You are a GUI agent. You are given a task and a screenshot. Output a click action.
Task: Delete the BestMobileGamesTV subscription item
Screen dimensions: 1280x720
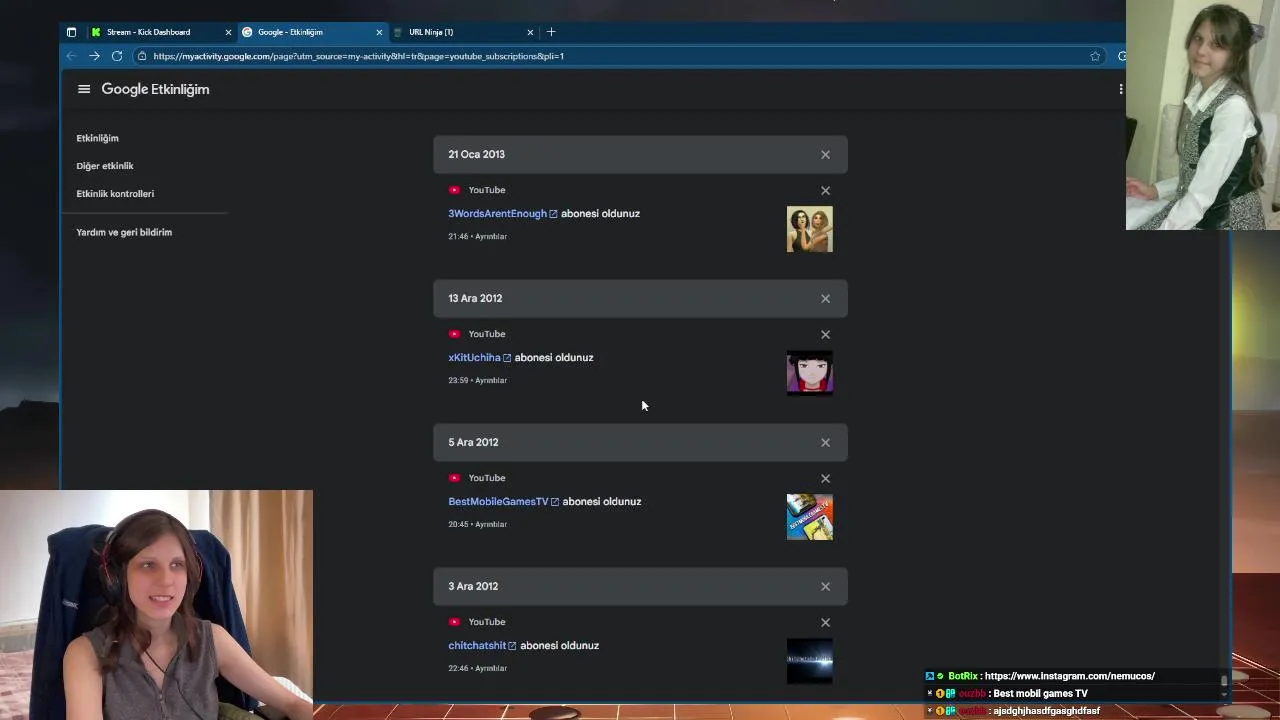coord(825,478)
